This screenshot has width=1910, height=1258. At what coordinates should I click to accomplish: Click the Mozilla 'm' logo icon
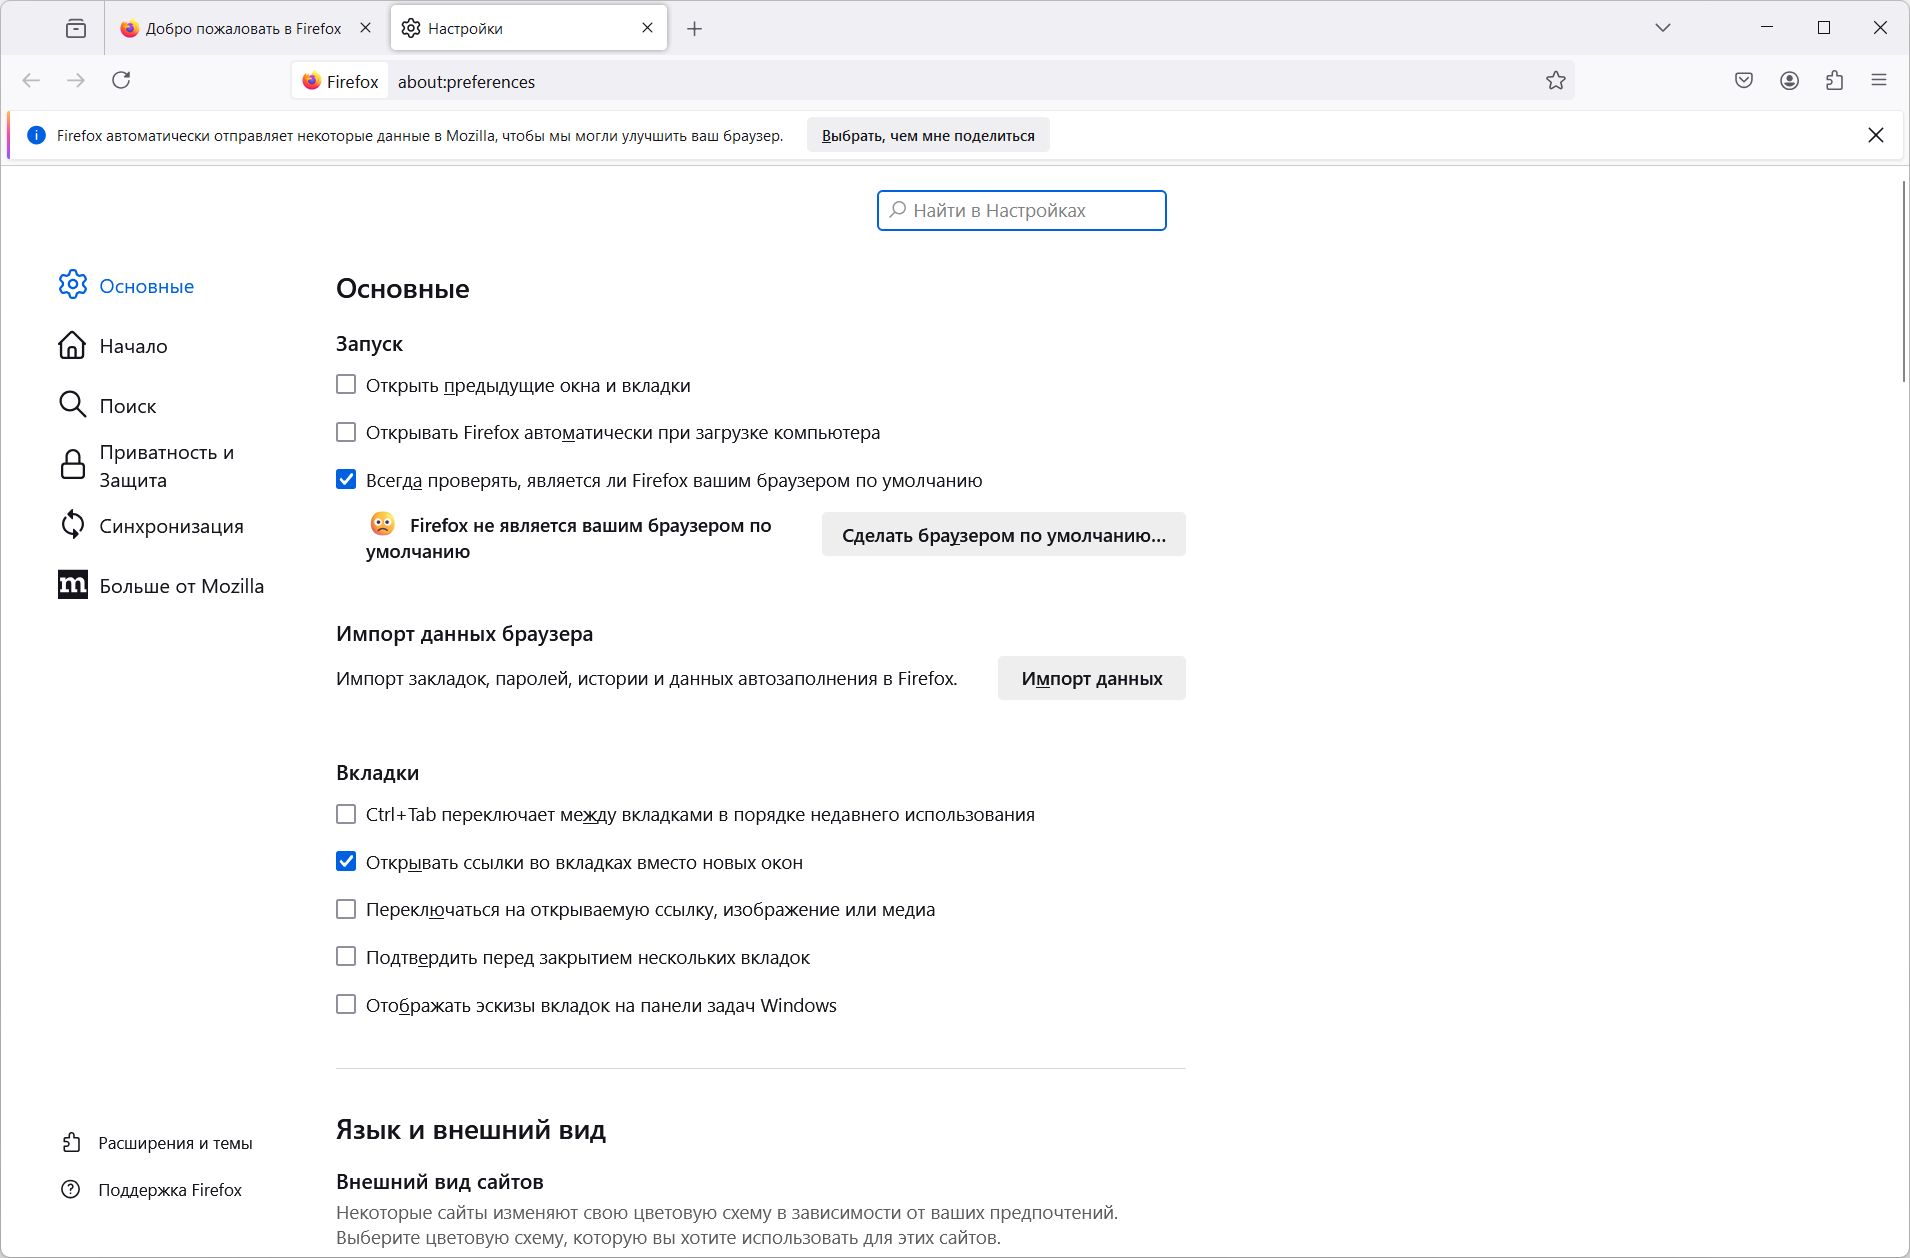coord(72,585)
